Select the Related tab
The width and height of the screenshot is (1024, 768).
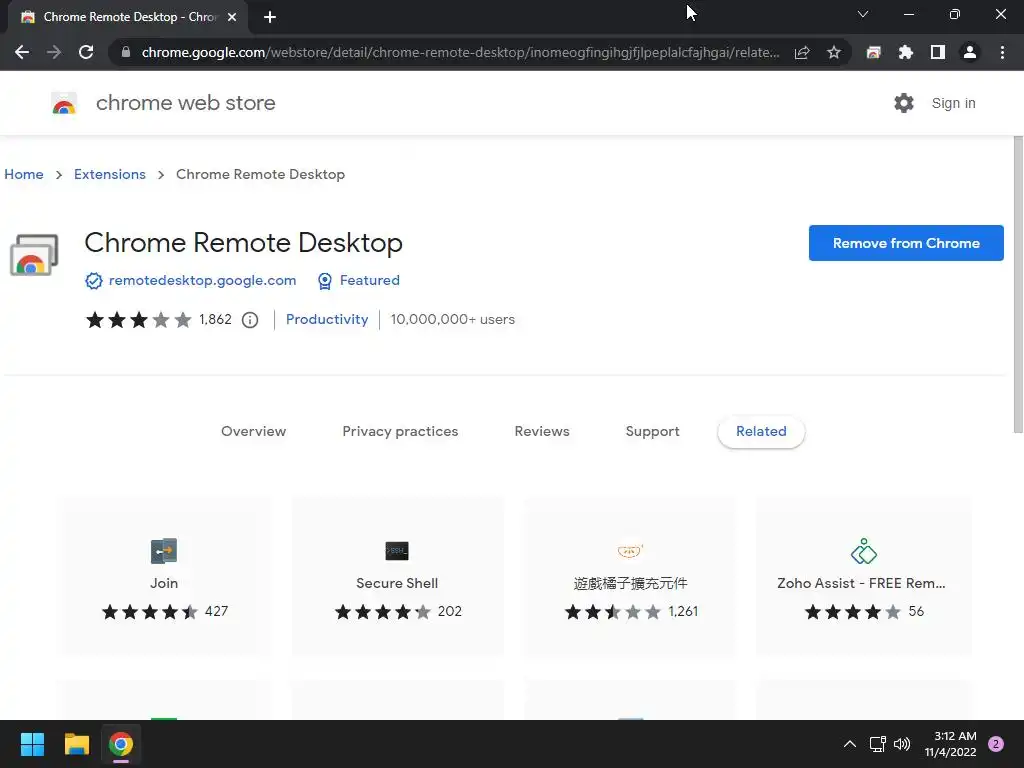click(x=761, y=432)
